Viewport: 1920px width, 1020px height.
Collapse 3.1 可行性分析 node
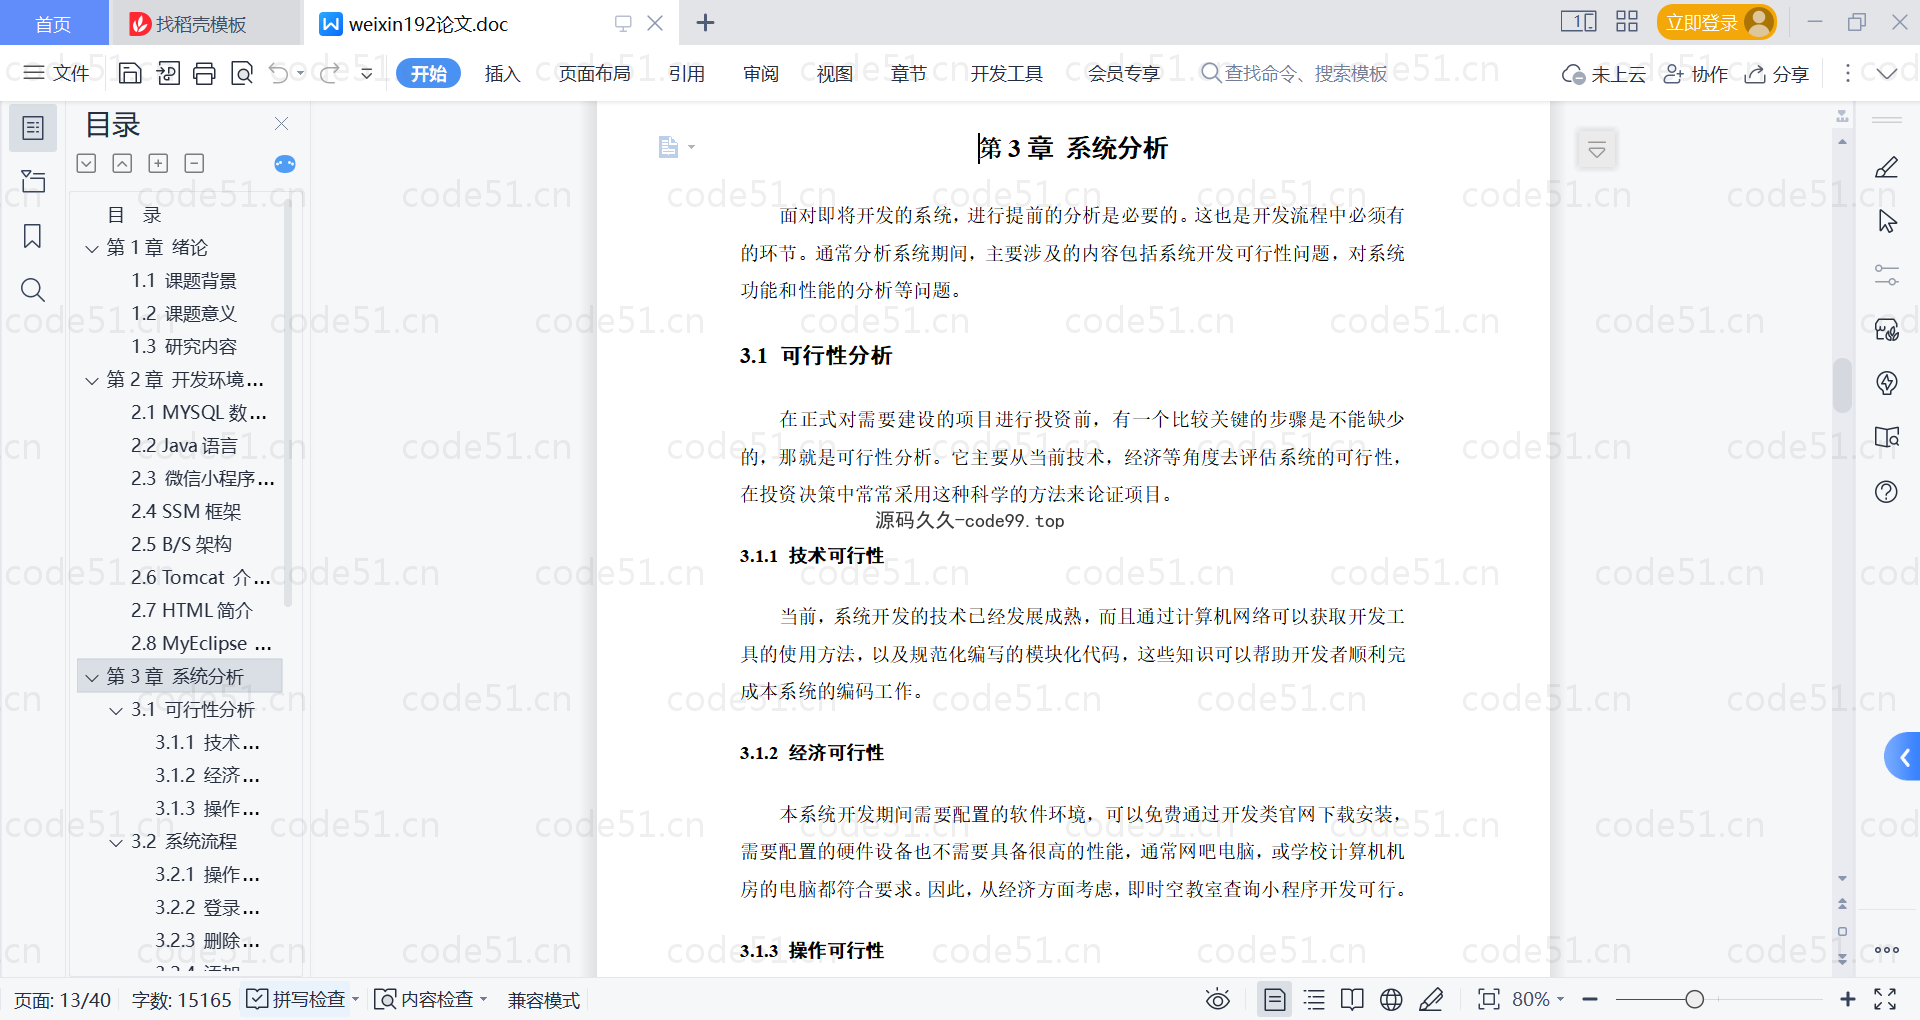pos(116,710)
